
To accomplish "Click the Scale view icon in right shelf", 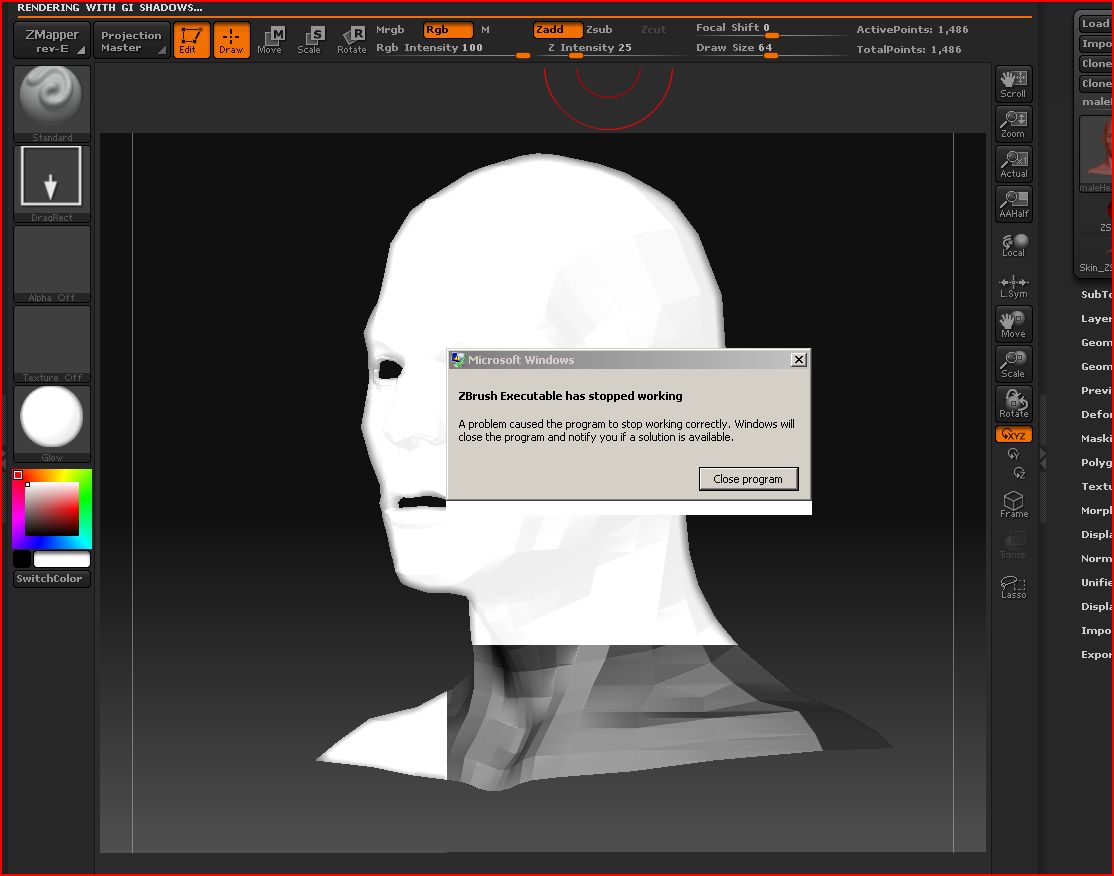I will click(x=1014, y=364).
